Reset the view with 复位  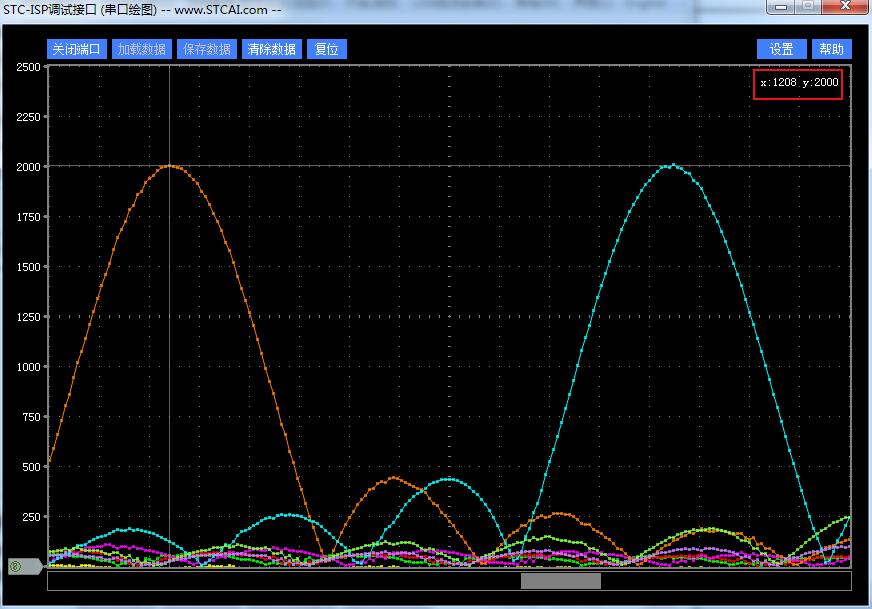tap(327, 49)
